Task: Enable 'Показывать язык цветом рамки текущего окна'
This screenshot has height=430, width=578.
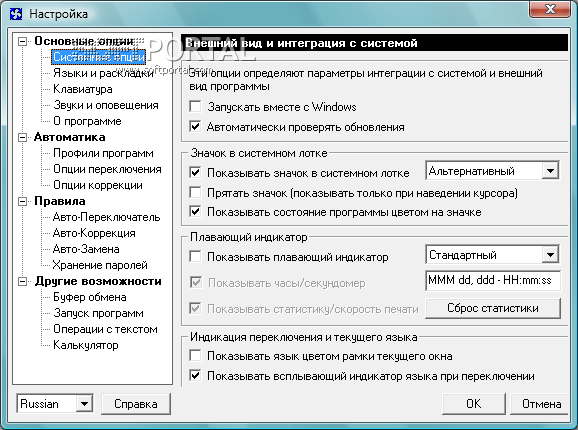Action: [x=195, y=356]
